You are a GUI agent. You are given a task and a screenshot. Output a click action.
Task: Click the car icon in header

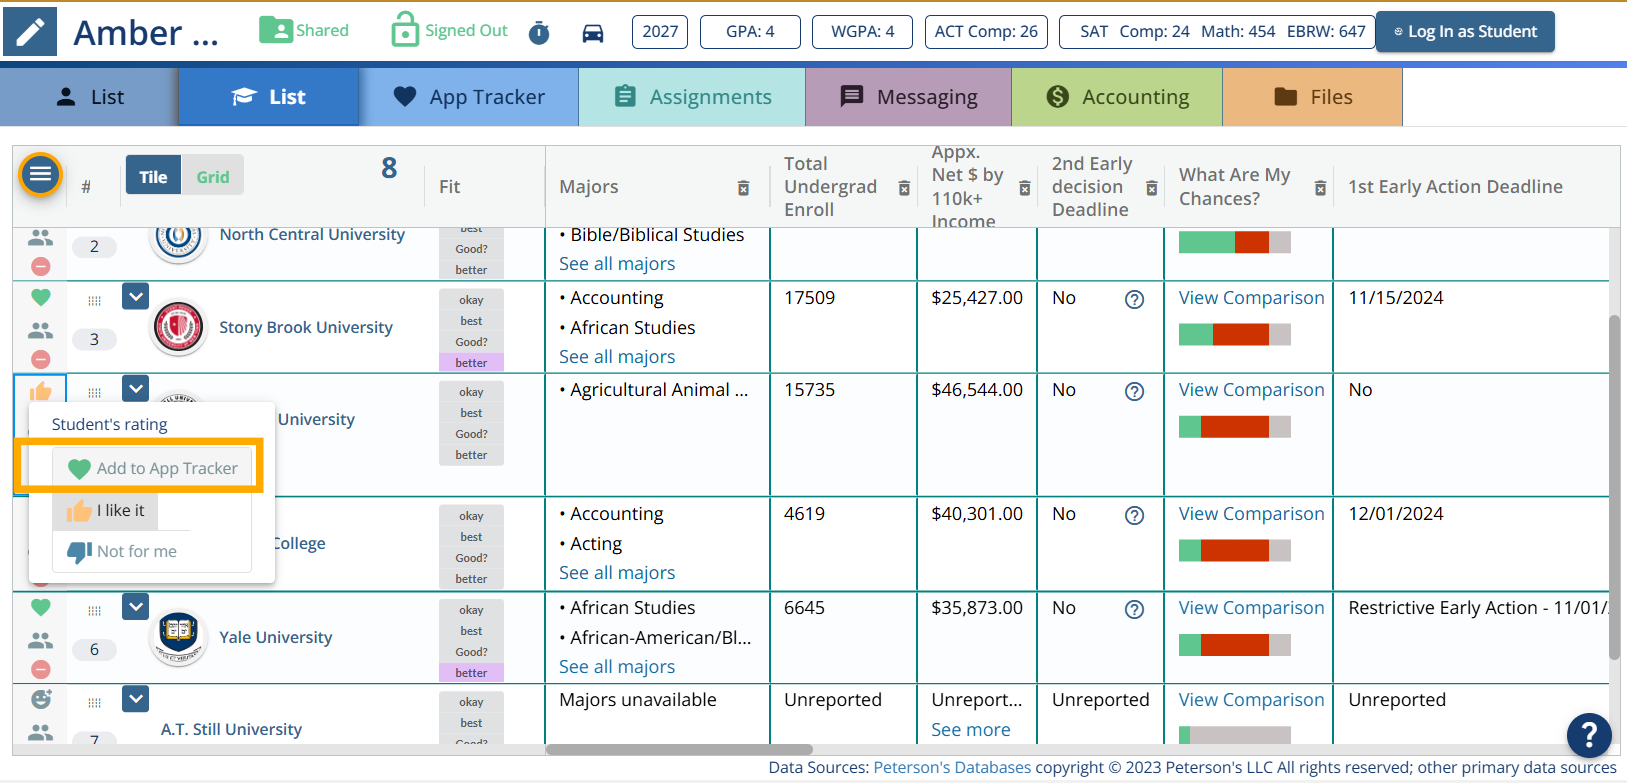pos(593,33)
